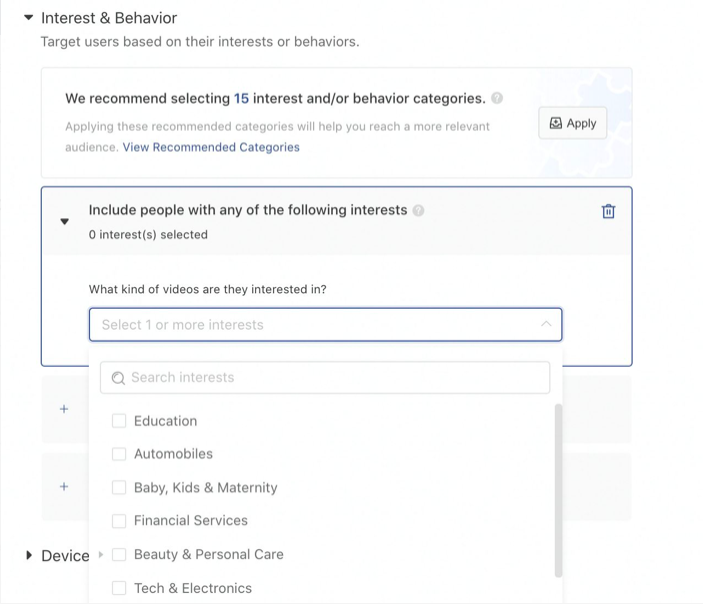The image size is (703, 604).
Task: Click the upper plus icon below interest group
Action: (x=64, y=409)
